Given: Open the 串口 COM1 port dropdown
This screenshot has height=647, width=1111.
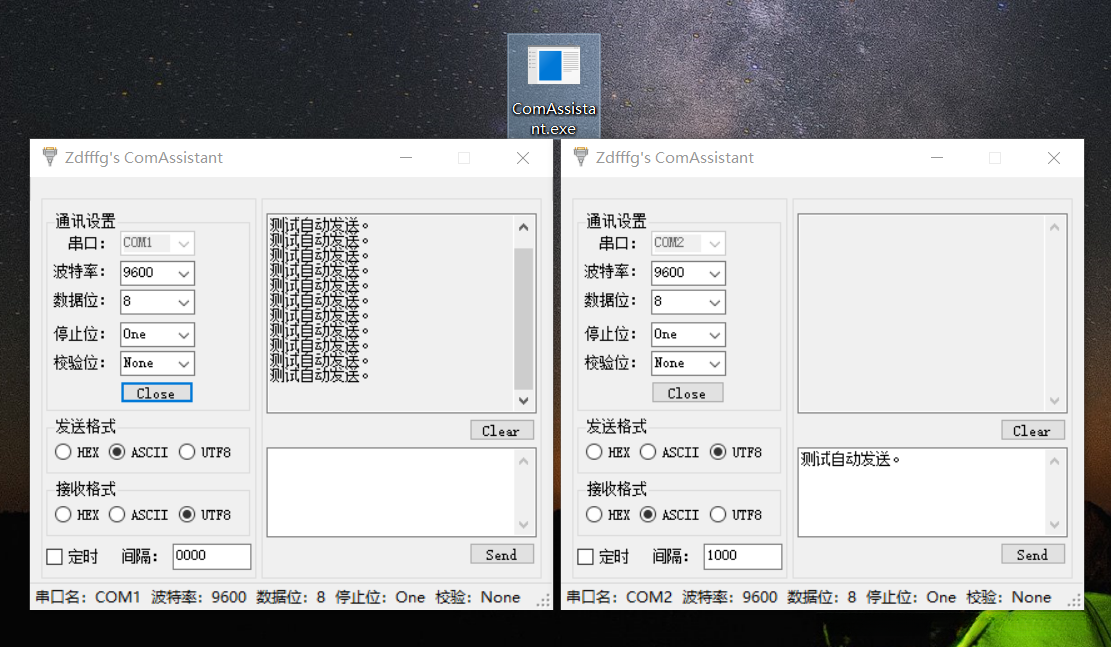Looking at the screenshot, I should 157,243.
